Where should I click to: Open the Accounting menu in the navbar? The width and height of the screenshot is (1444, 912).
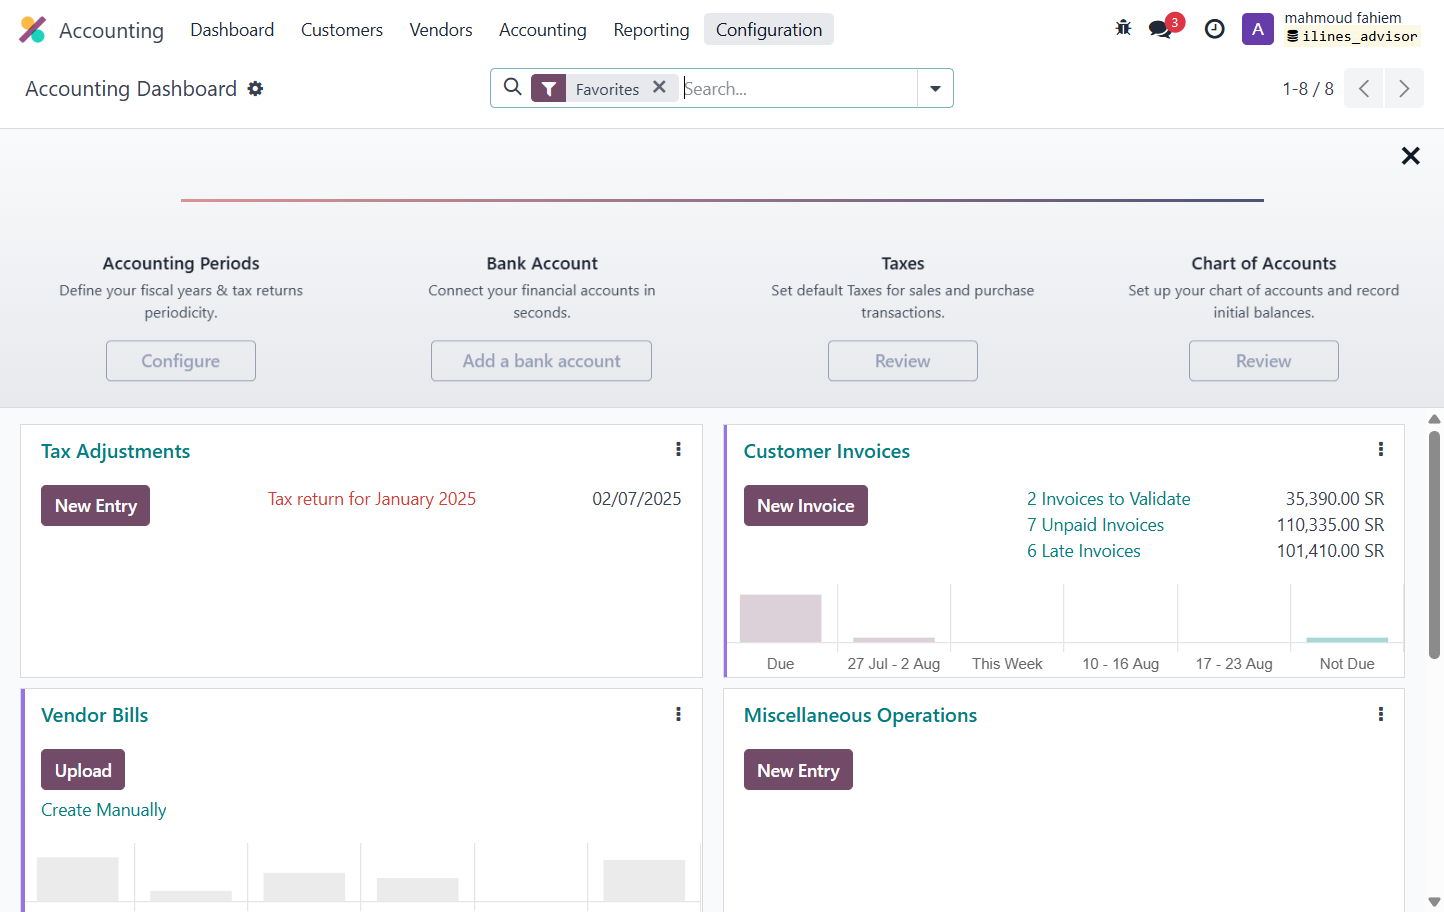[543, 30]
